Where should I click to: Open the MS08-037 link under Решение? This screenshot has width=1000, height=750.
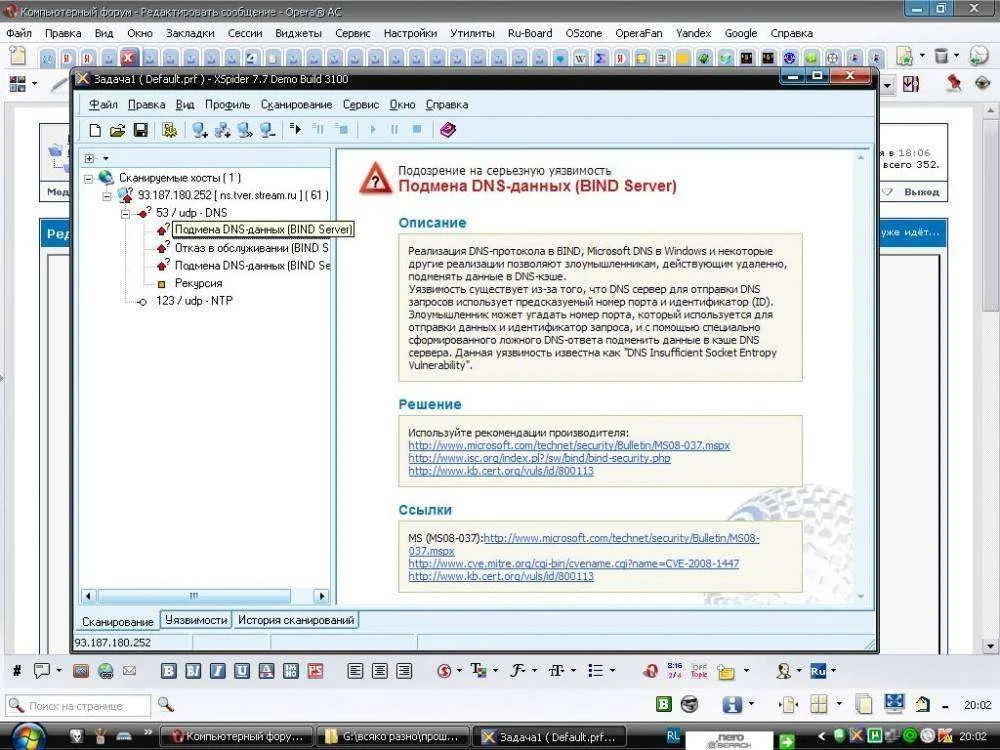pyautogui.click(x=569, y=445)
